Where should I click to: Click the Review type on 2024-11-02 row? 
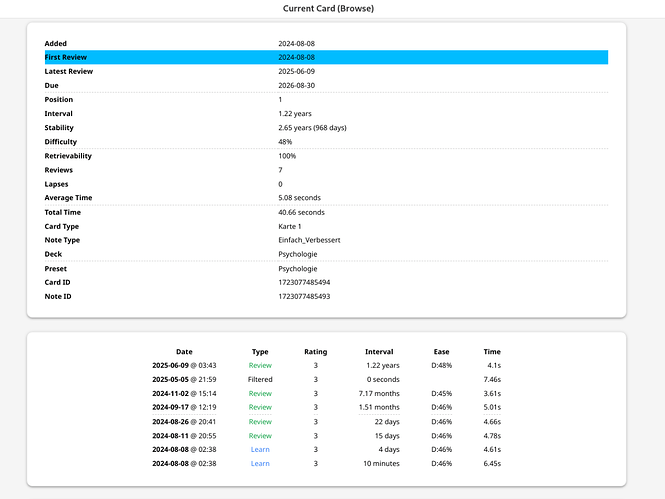[260, 393]
